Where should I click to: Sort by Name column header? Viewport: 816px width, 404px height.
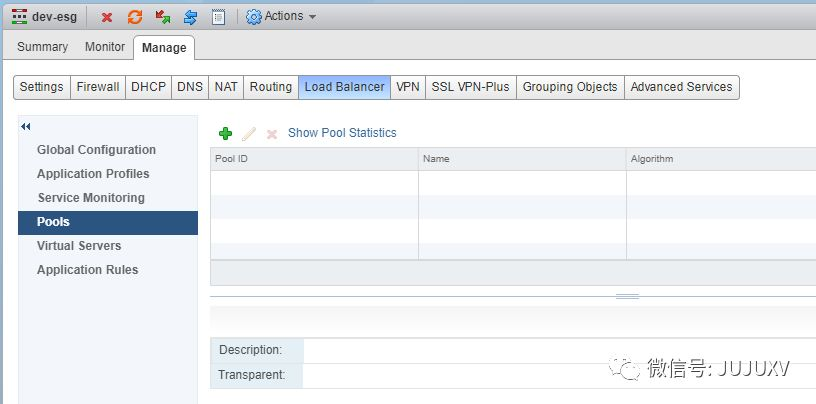click(522, 159)
